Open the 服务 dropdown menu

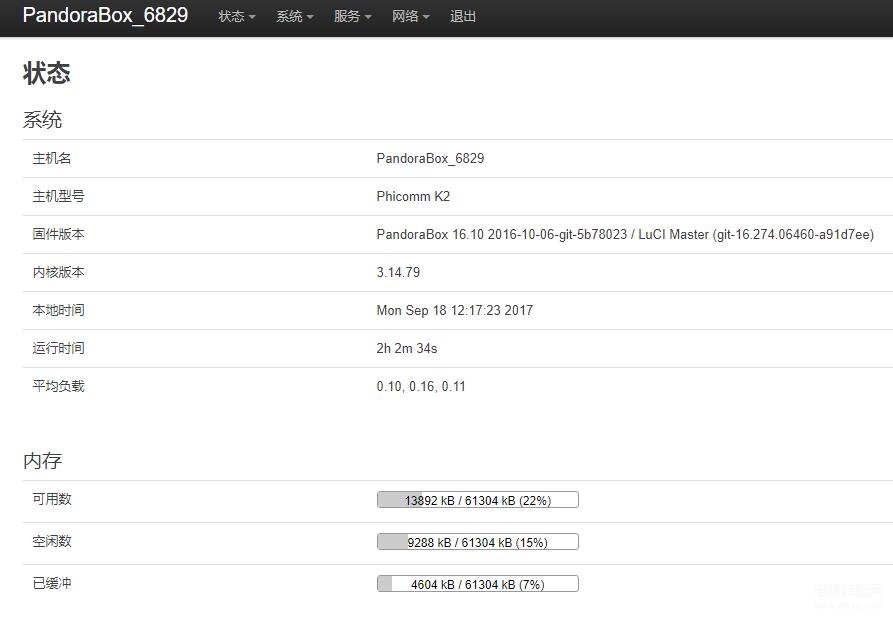[353, 17]
